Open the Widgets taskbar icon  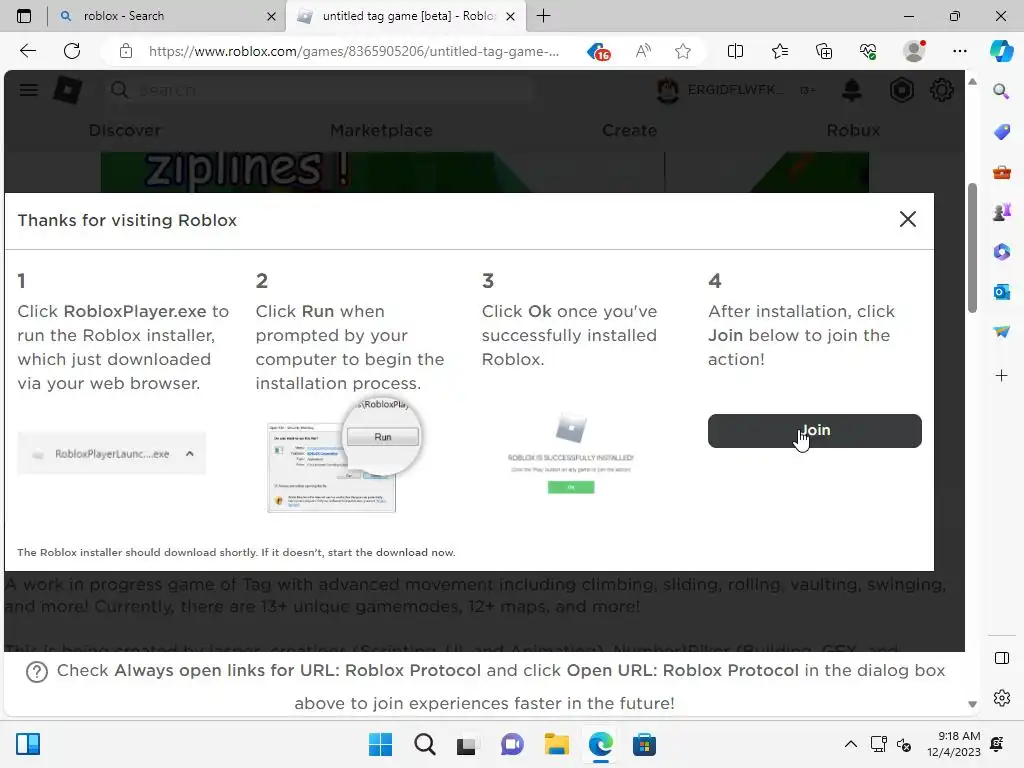click(28, 744)
